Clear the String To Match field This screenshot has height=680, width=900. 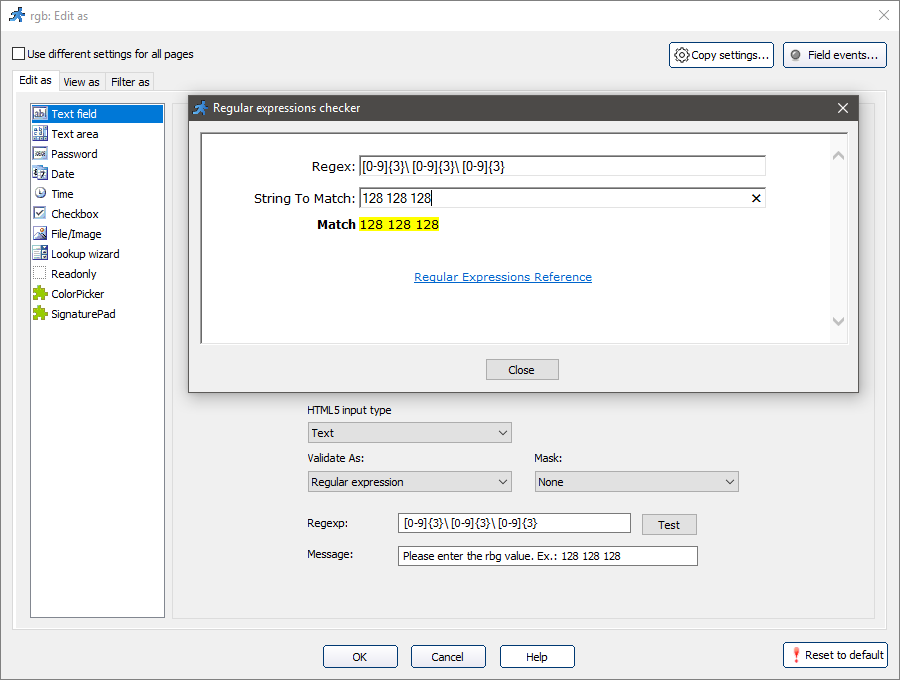point(756,198)
